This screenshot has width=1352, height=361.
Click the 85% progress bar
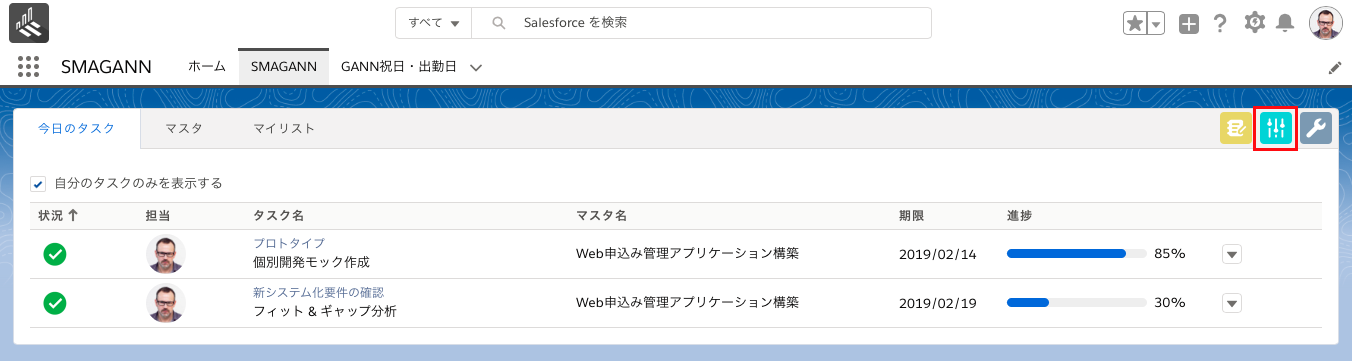point(1076,254)
